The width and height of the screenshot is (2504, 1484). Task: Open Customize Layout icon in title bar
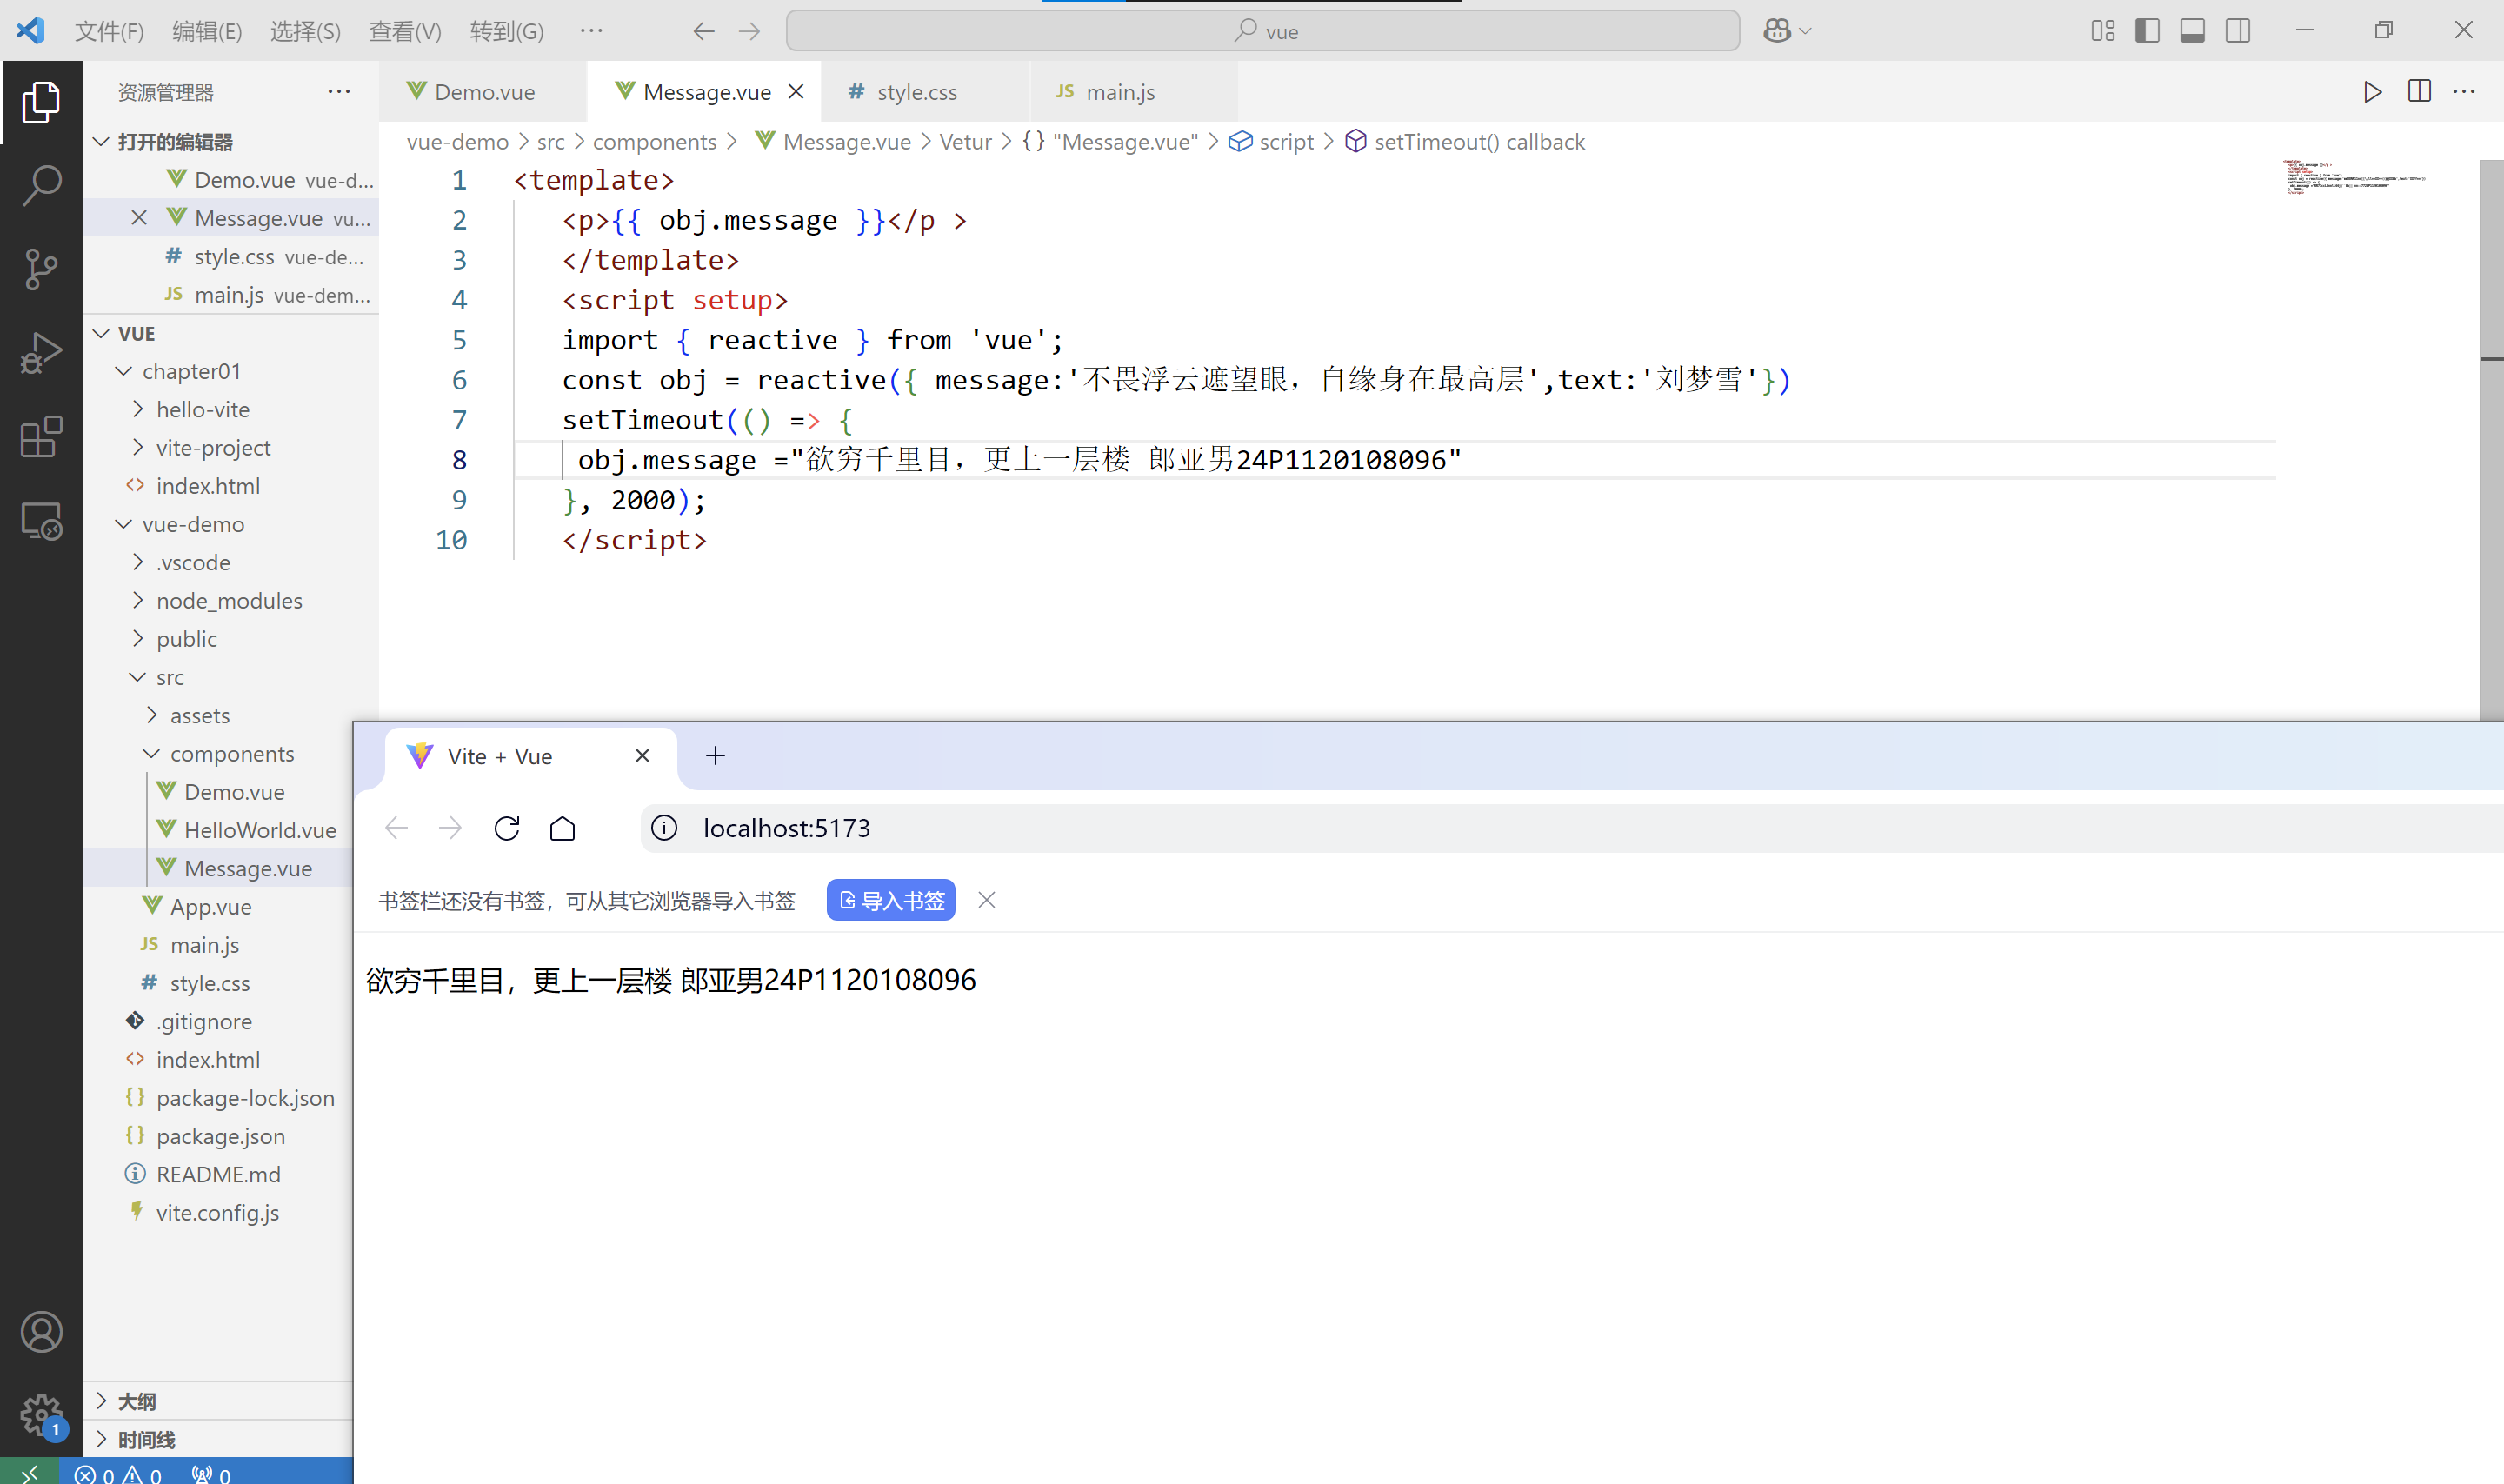click(x=2102, y=31)
